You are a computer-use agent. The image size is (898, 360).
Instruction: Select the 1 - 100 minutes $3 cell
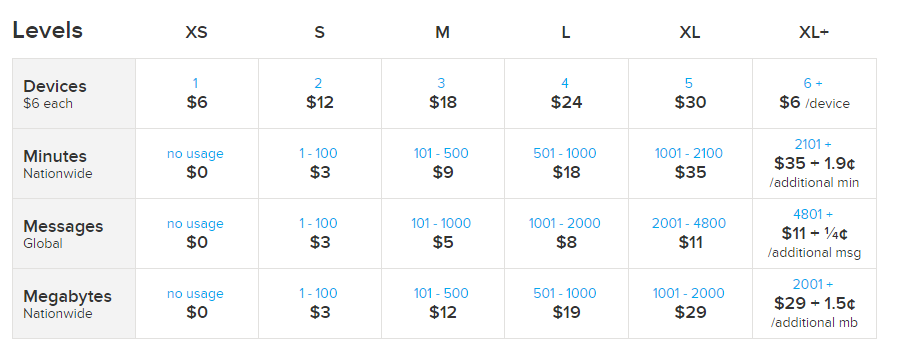coord(320,164)
